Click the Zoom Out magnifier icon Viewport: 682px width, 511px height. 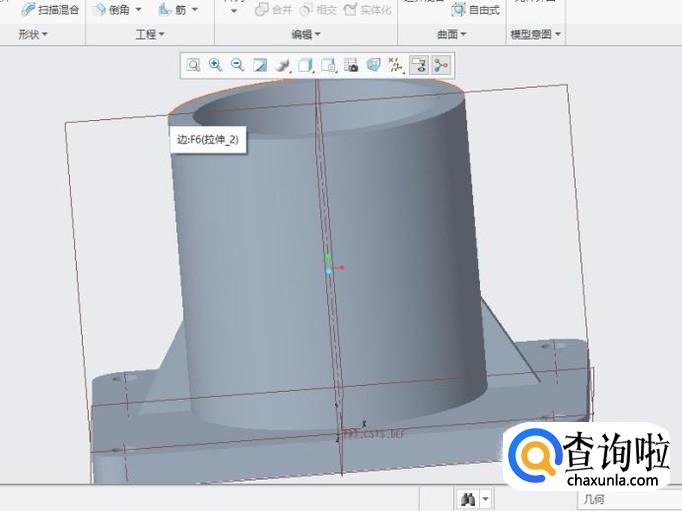tap(237, 65)
